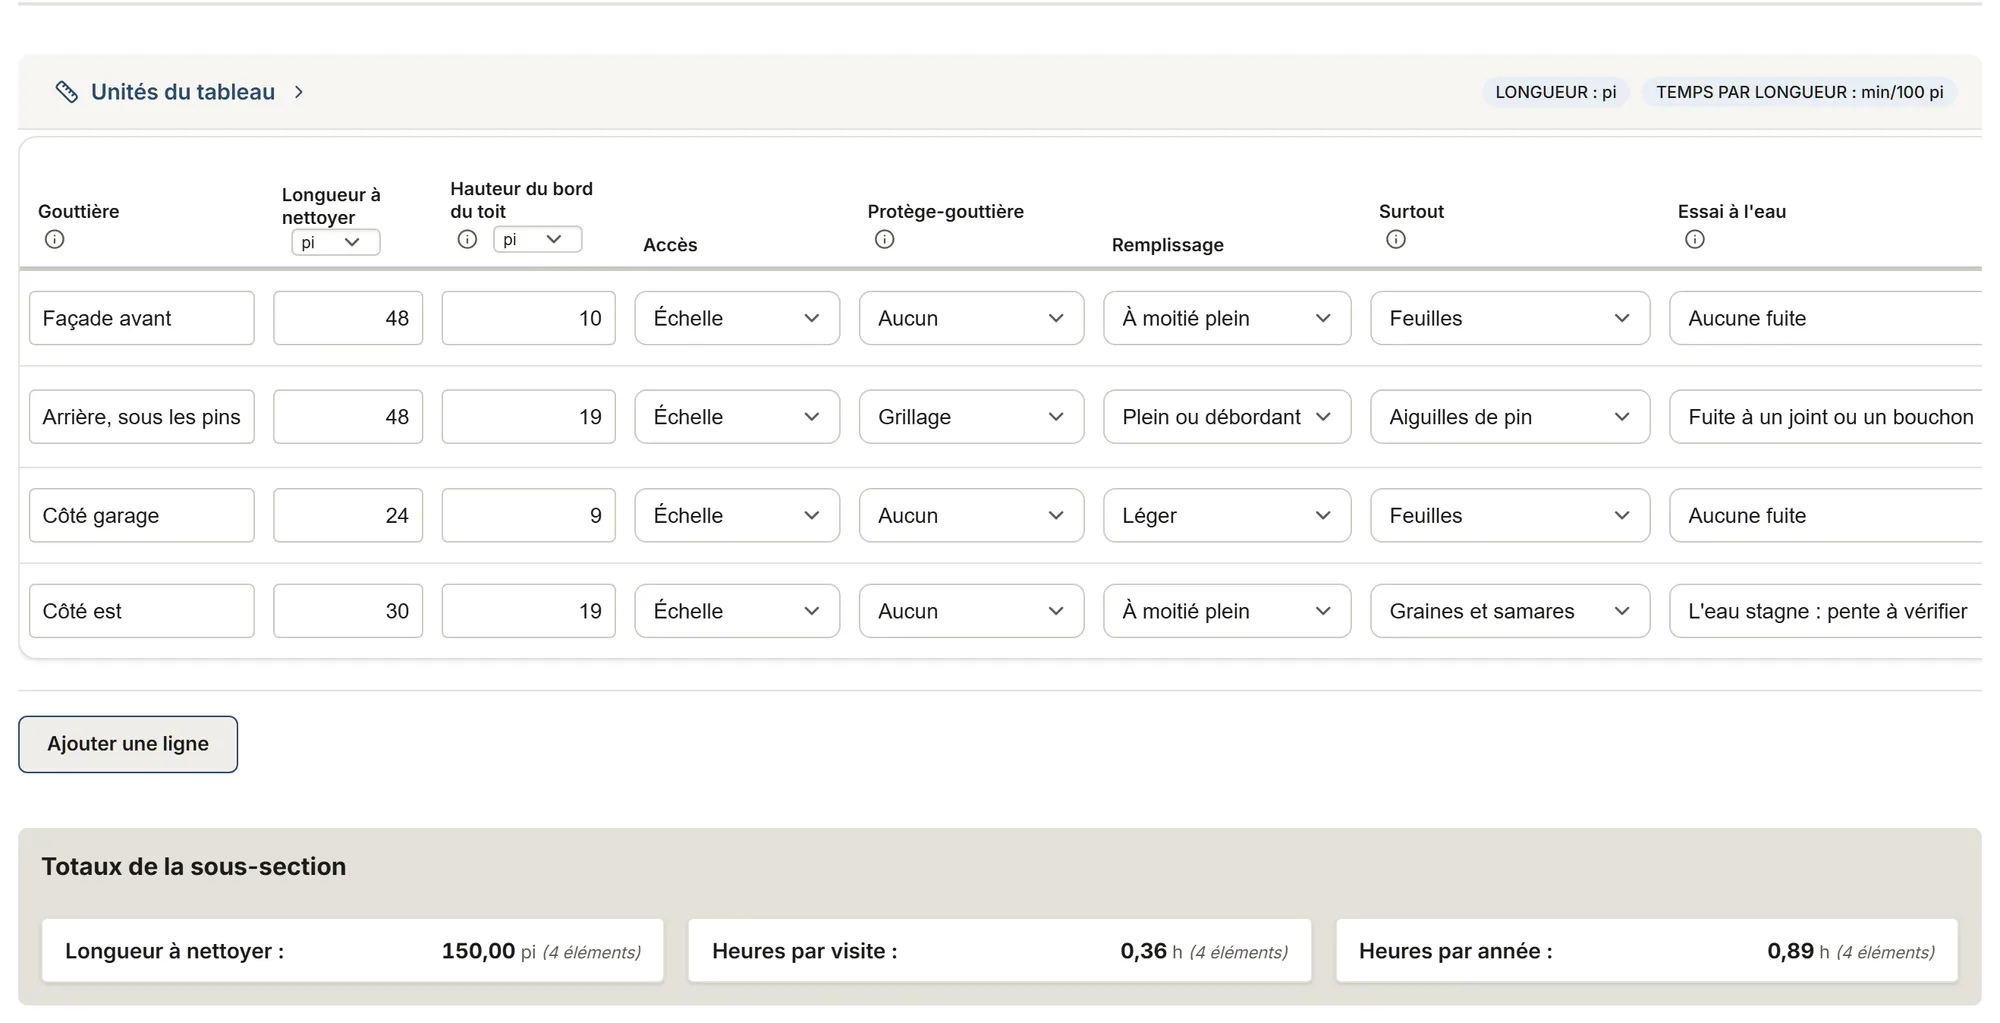
Task: Open Remplissage dropdown for Façade avant row
Action: point(1227,318)
